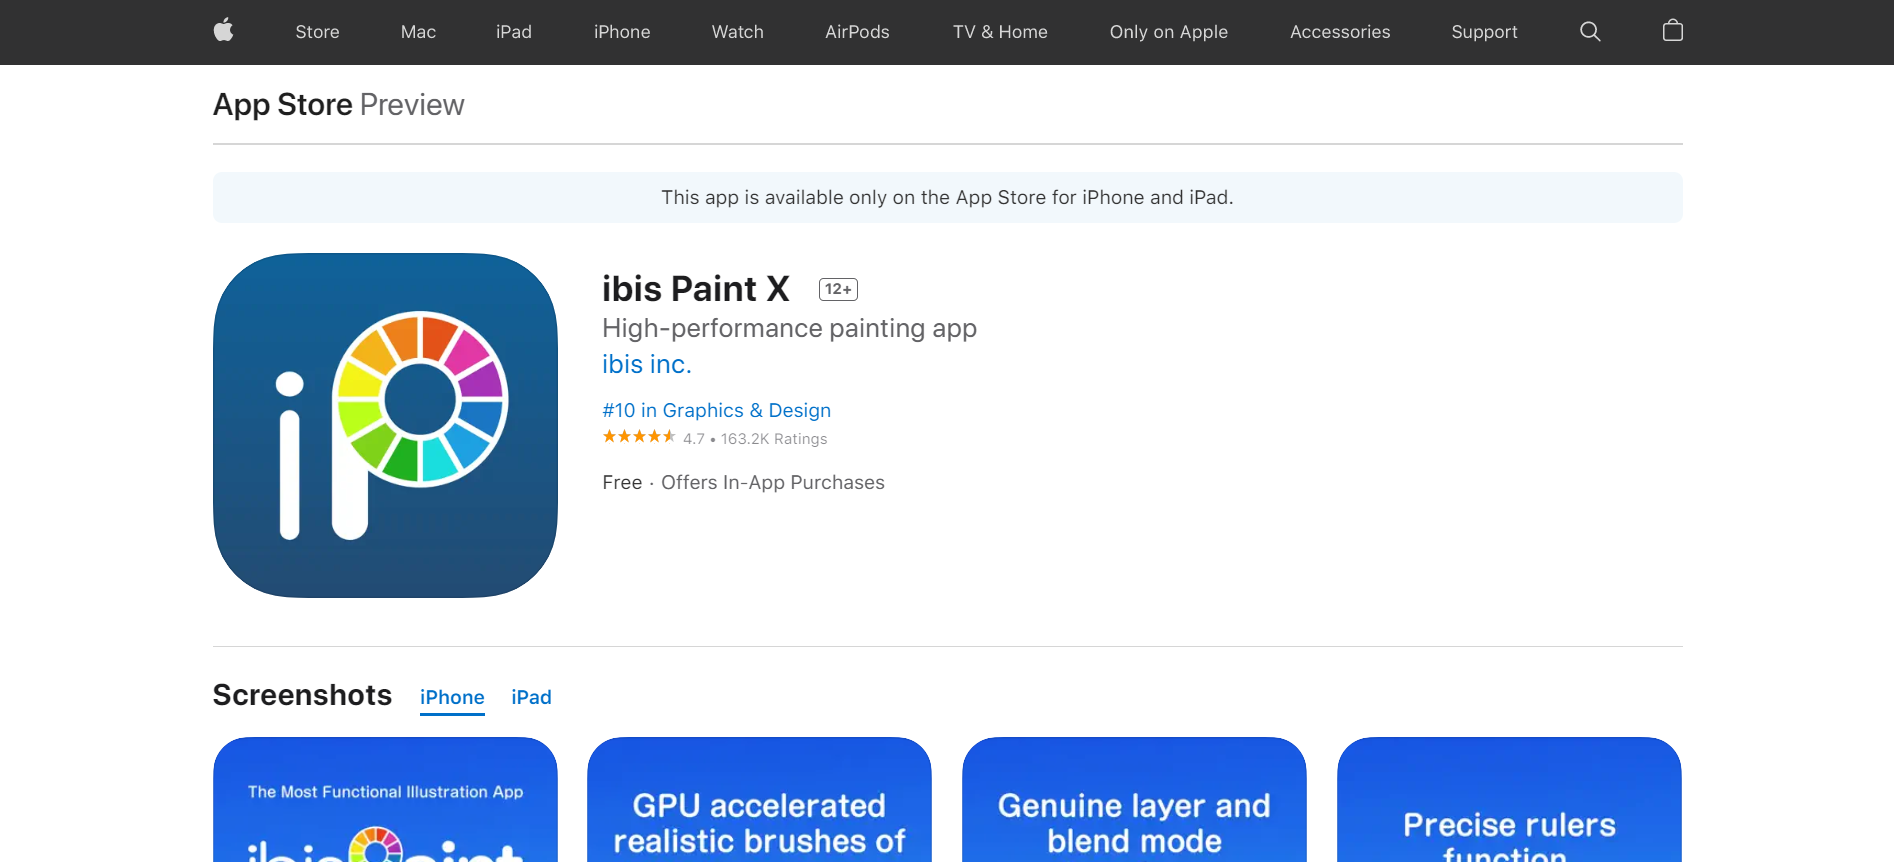
Task: Open the TV & Home menu item
Action: [x=1000, y=32]
